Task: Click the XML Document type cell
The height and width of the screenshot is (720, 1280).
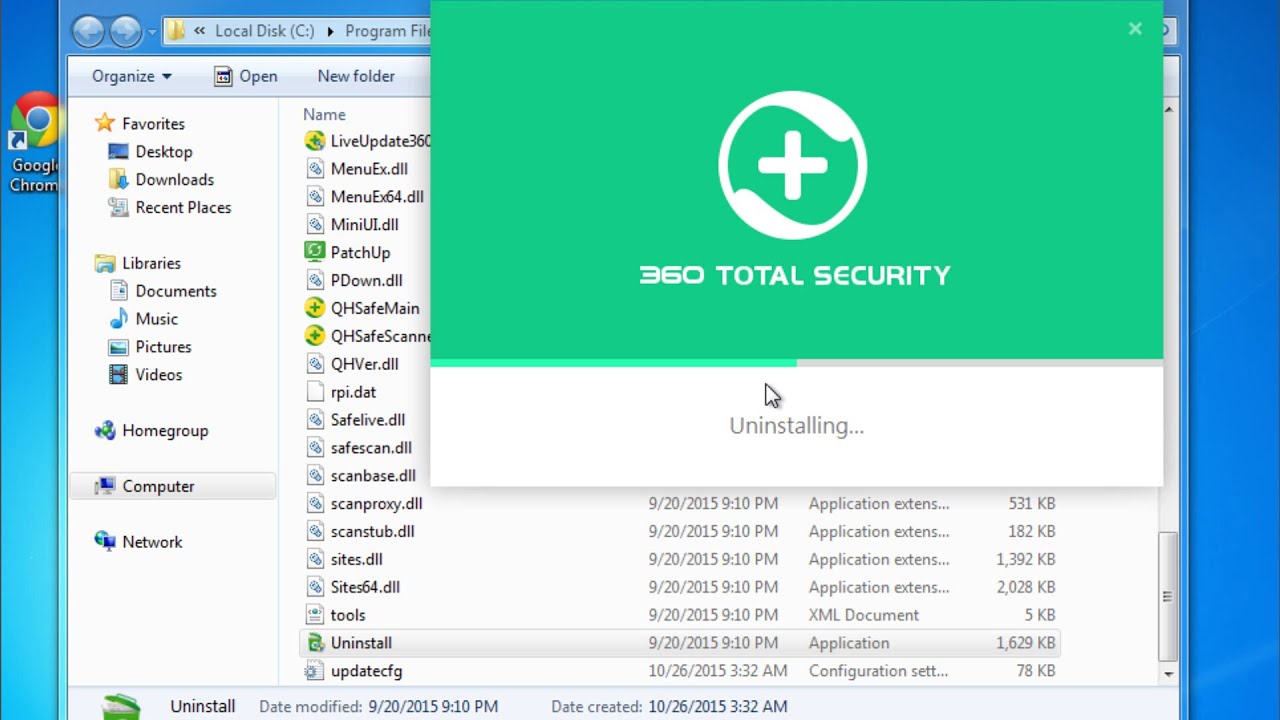Action: tap(864, 615)
